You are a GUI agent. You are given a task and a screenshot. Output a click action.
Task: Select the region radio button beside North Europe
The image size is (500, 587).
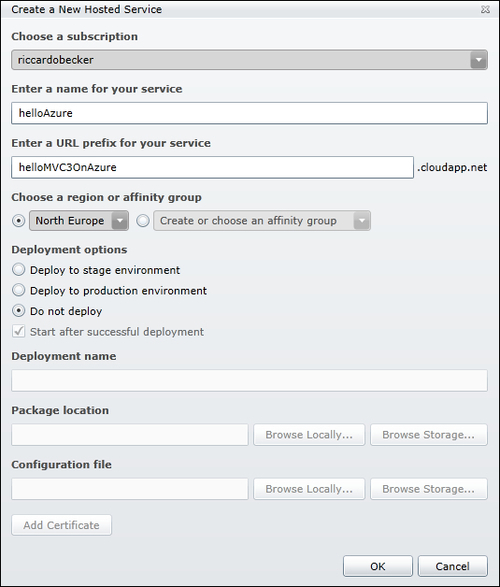18,220
